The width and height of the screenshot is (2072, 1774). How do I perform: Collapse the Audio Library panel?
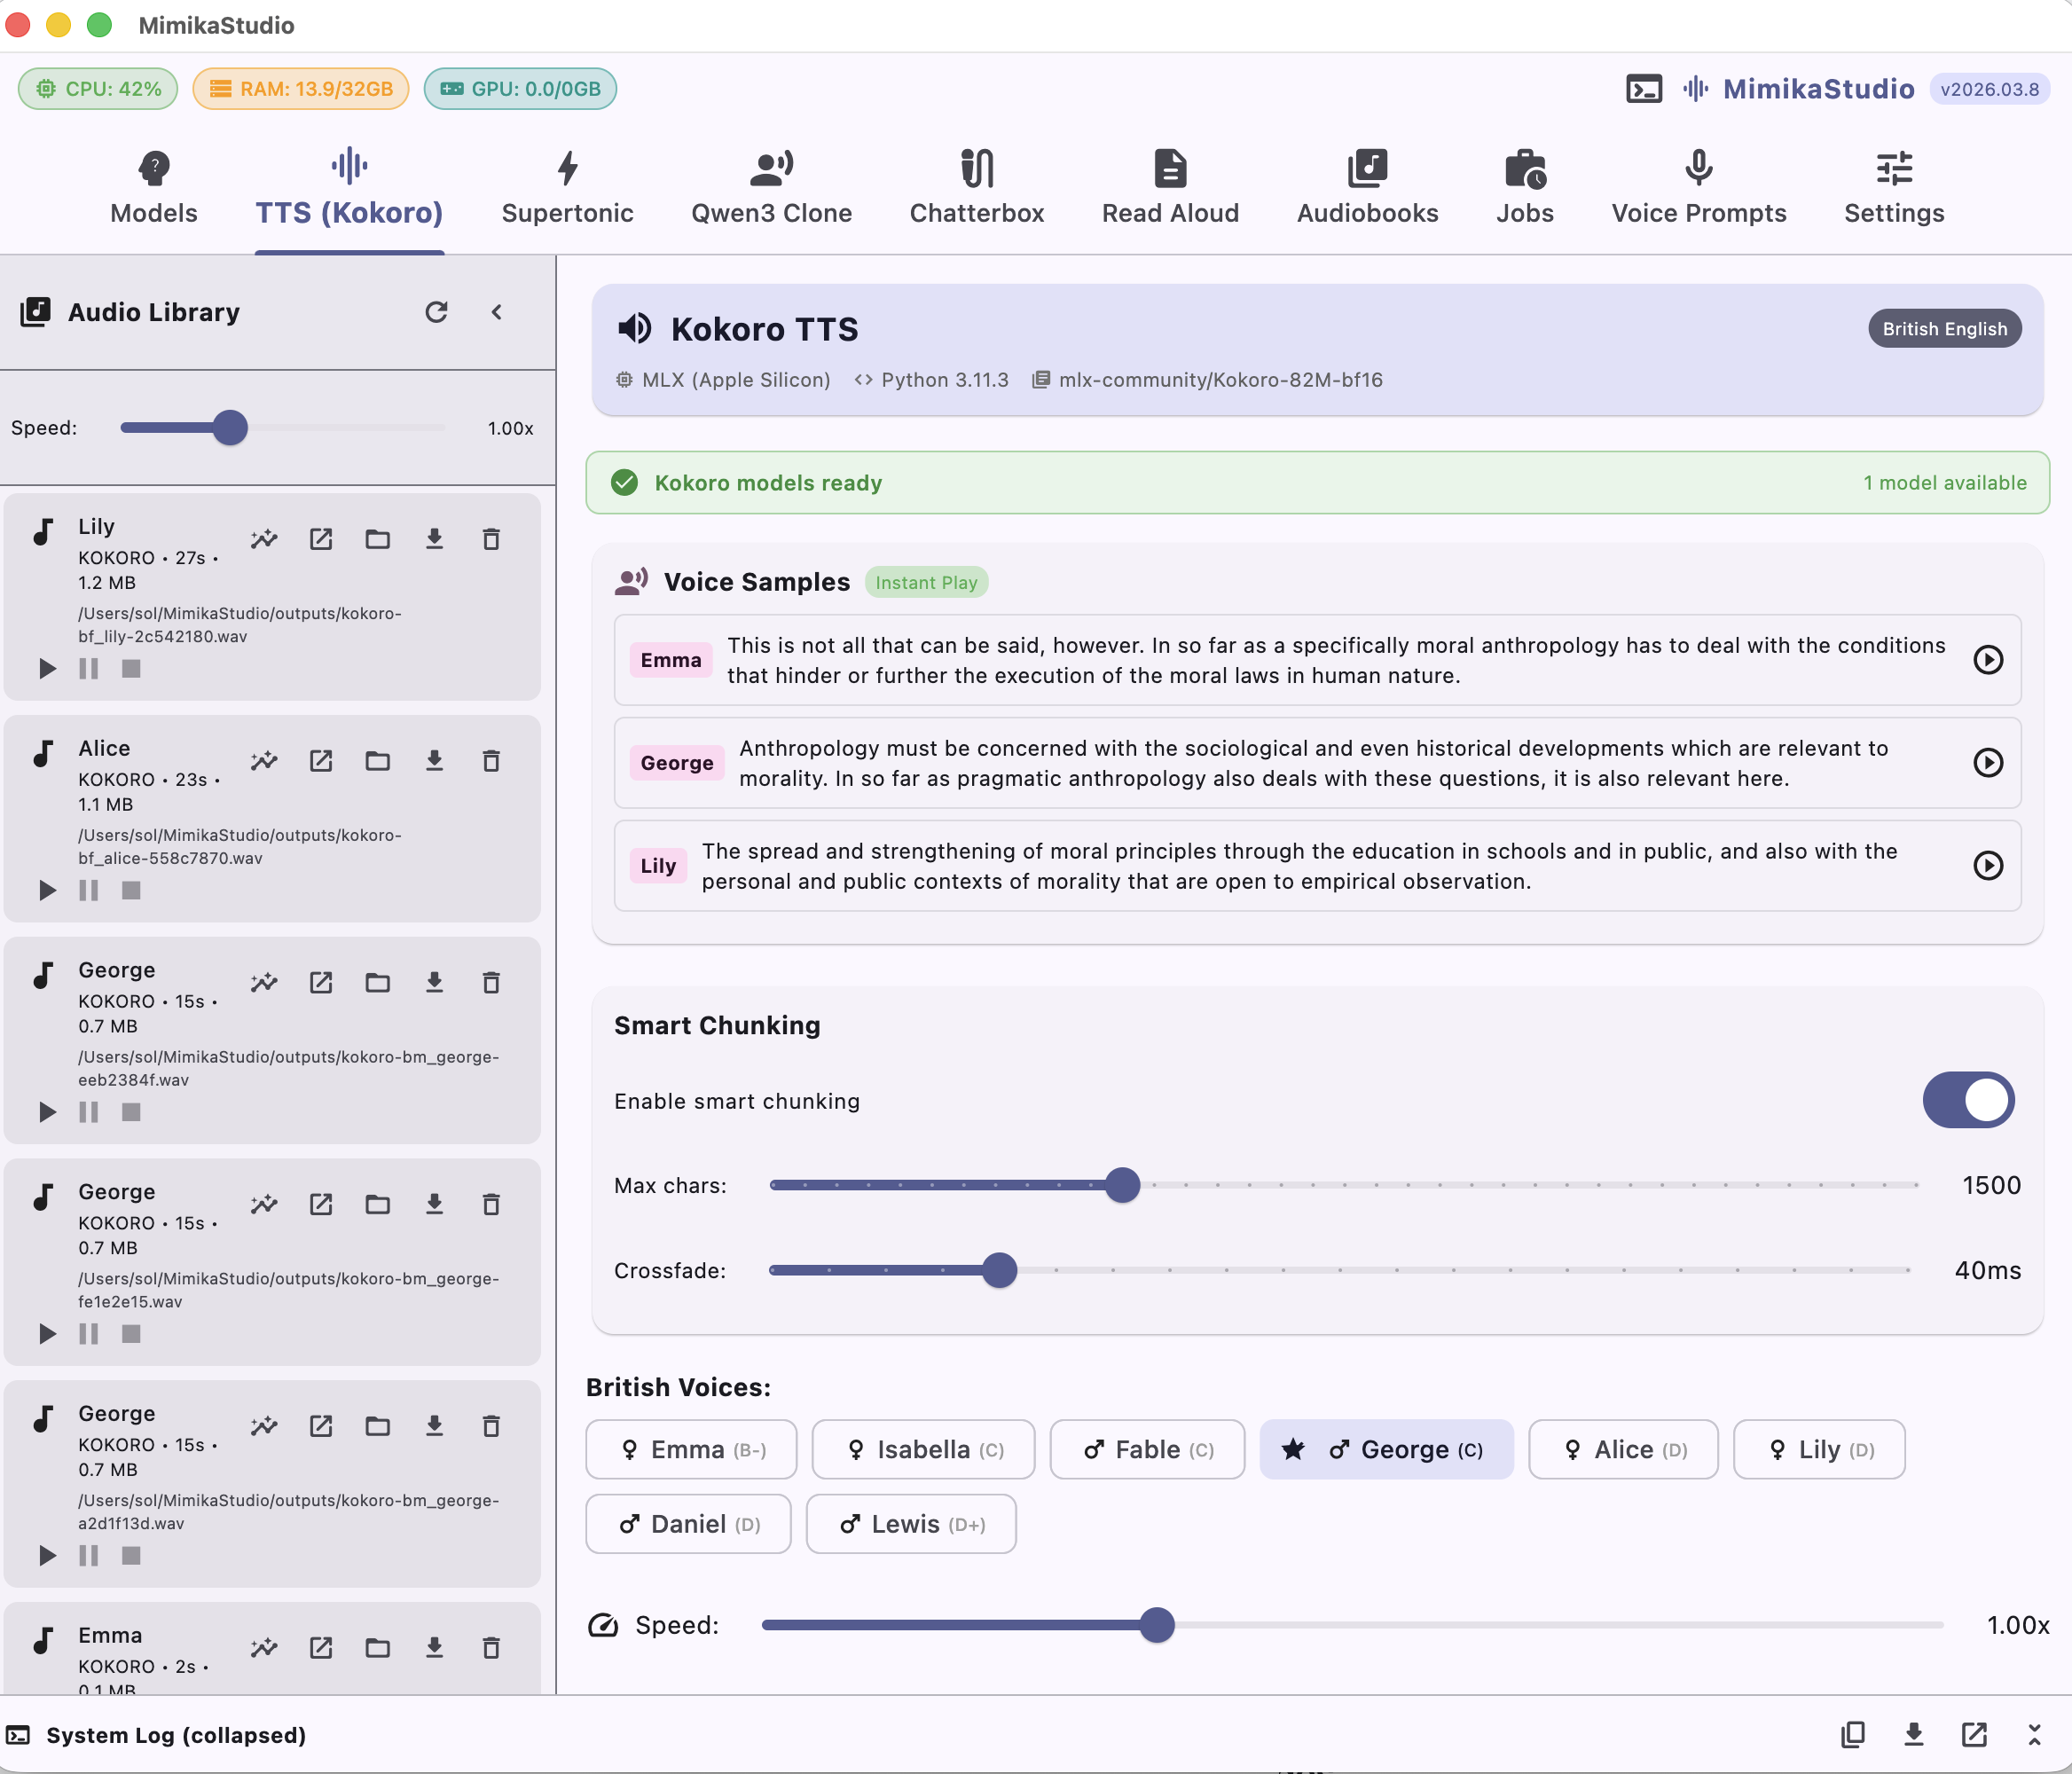click(x=497, y=312)
